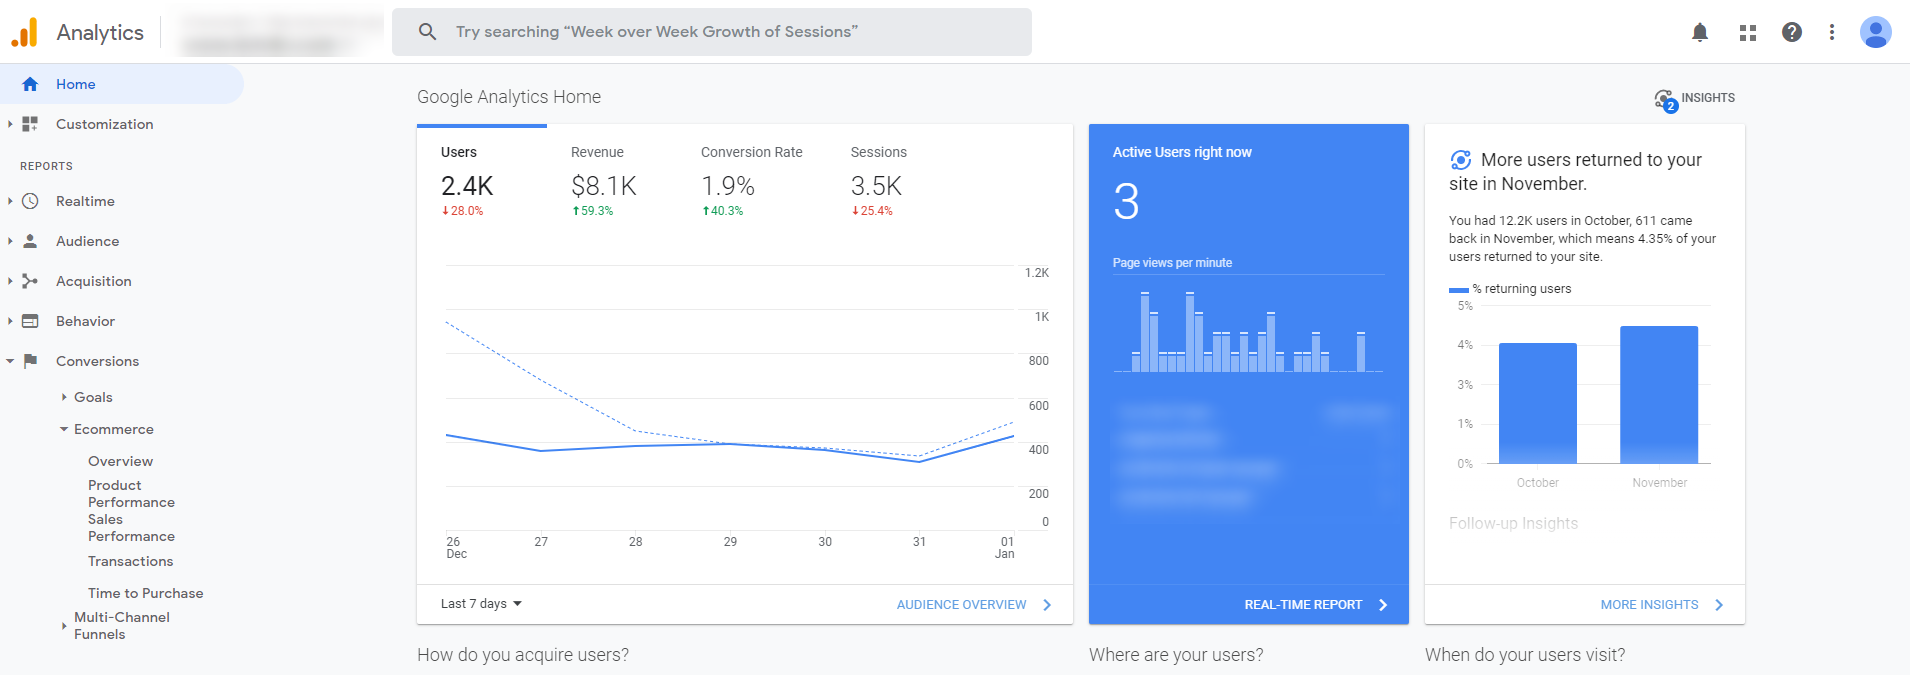Click the Realtime clock icon
The width and height of the screenshot is (1910, 675).
point(30,201)
